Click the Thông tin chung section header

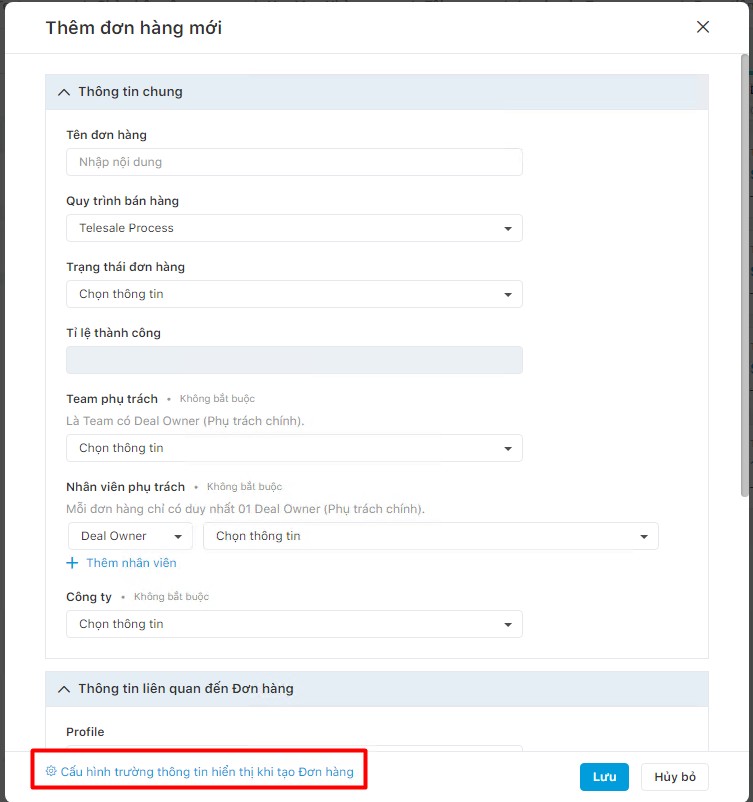[x=377, y=92]
